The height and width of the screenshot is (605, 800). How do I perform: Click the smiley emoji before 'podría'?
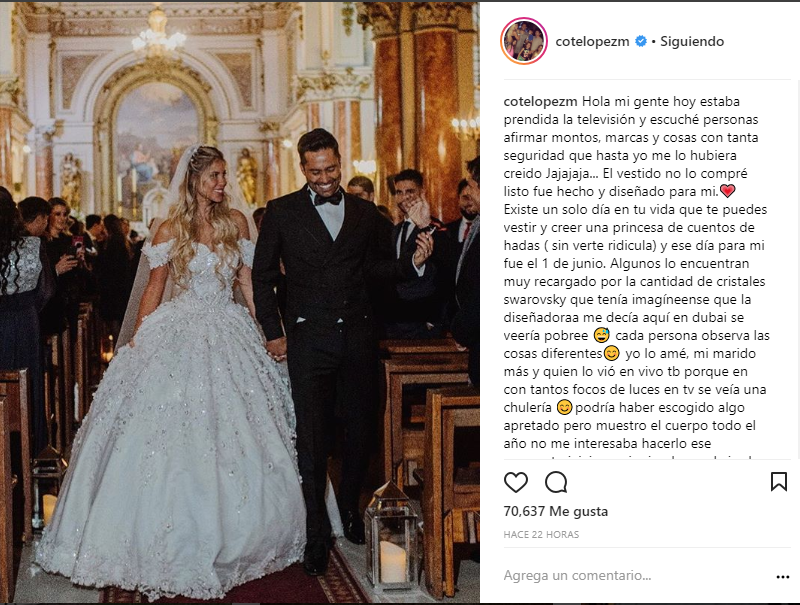[x=564, y=407]
